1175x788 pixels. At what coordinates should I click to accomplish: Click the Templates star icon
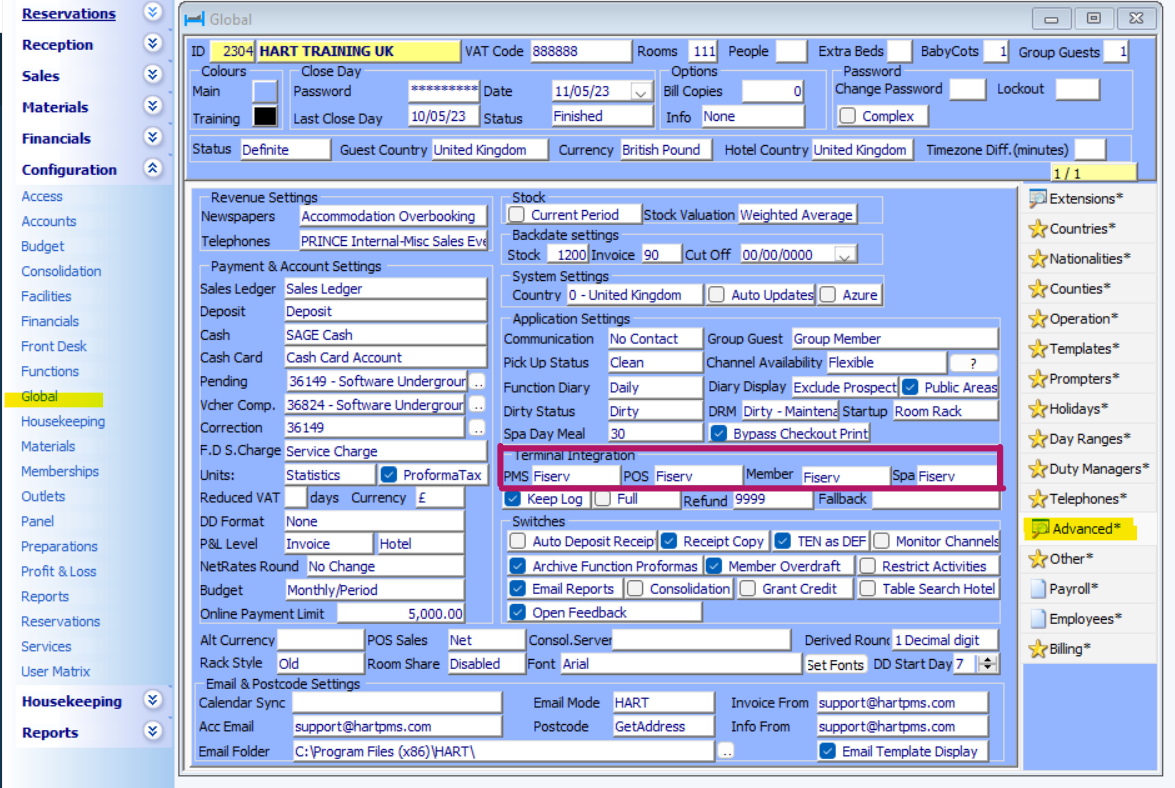1038,348
